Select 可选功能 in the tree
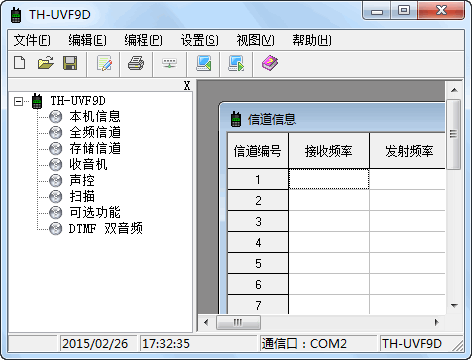 [95, 213]
